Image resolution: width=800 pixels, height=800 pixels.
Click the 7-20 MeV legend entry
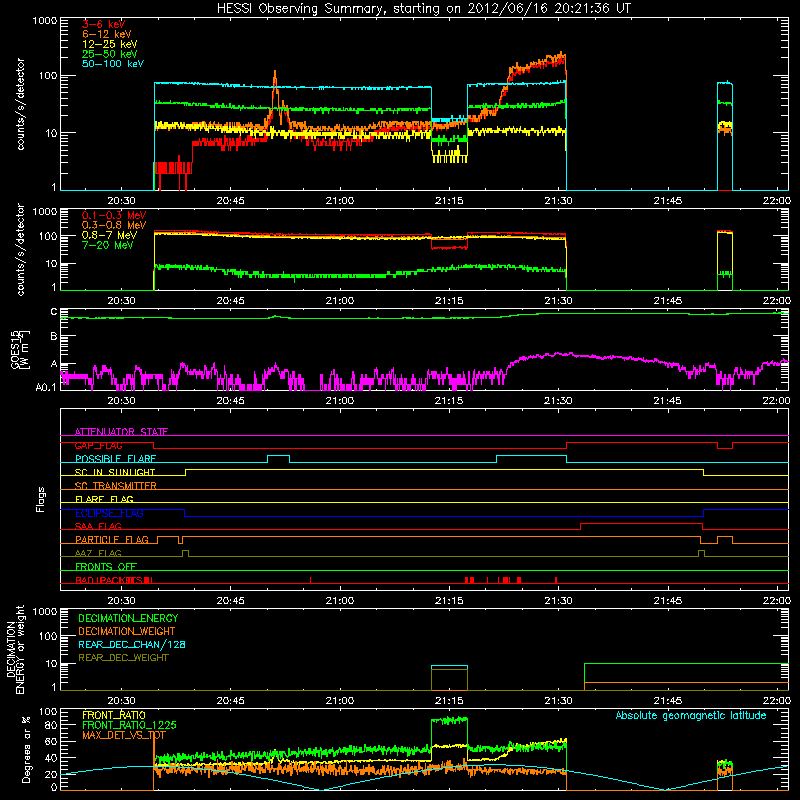(107, 245)
